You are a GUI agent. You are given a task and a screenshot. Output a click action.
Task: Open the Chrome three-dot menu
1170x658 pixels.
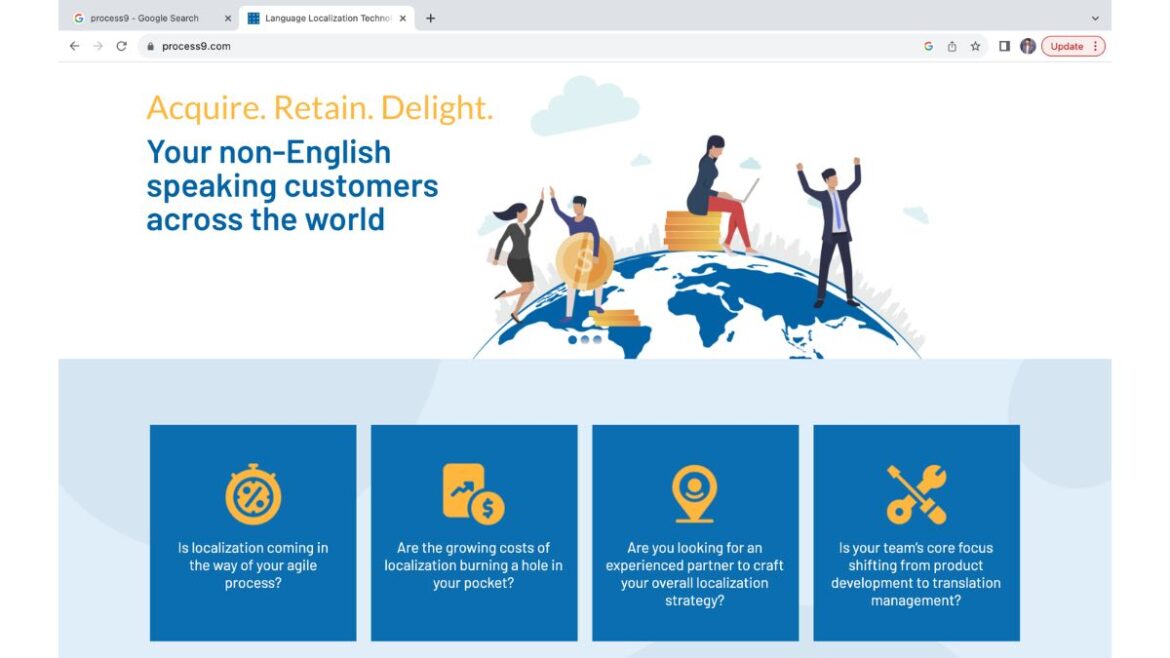tap(1095, 46)
